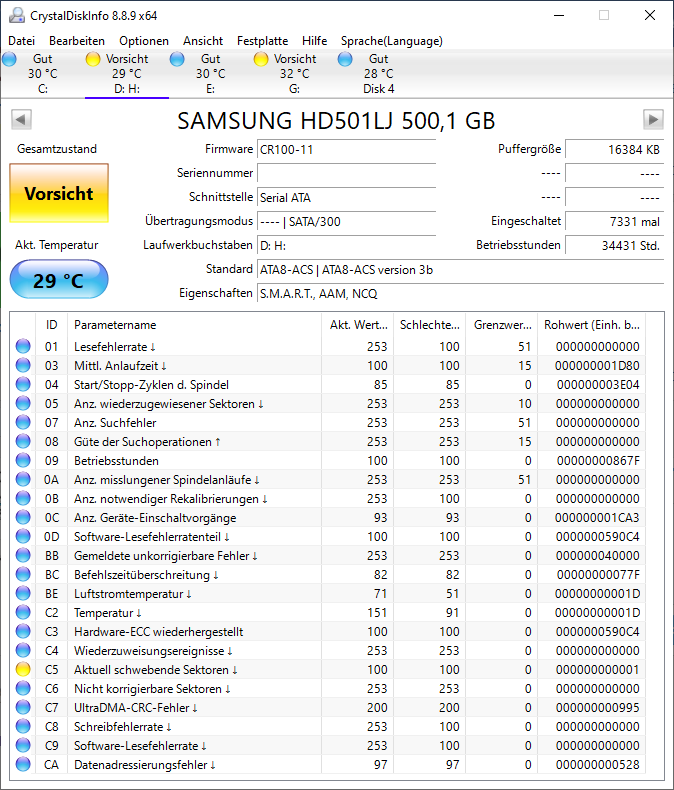Click the Eingeschaltet value 7331 mal
The width and height of the screenshot is (674, 790).
(x=614, y=222)
